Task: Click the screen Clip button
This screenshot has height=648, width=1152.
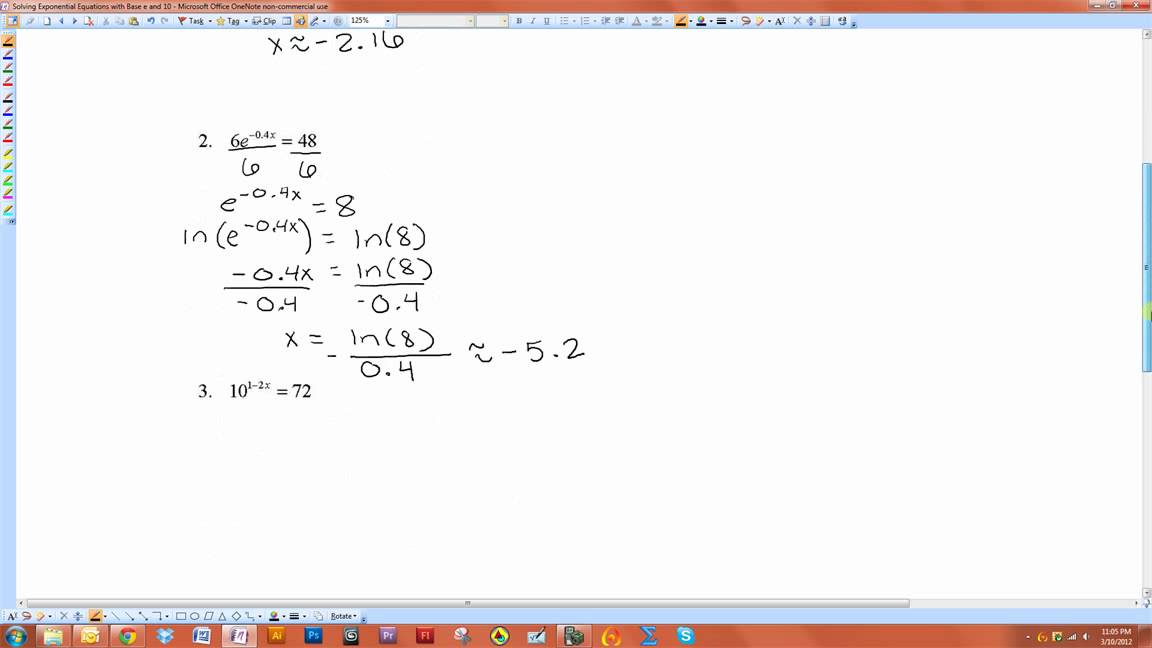Action: [264, 21]
